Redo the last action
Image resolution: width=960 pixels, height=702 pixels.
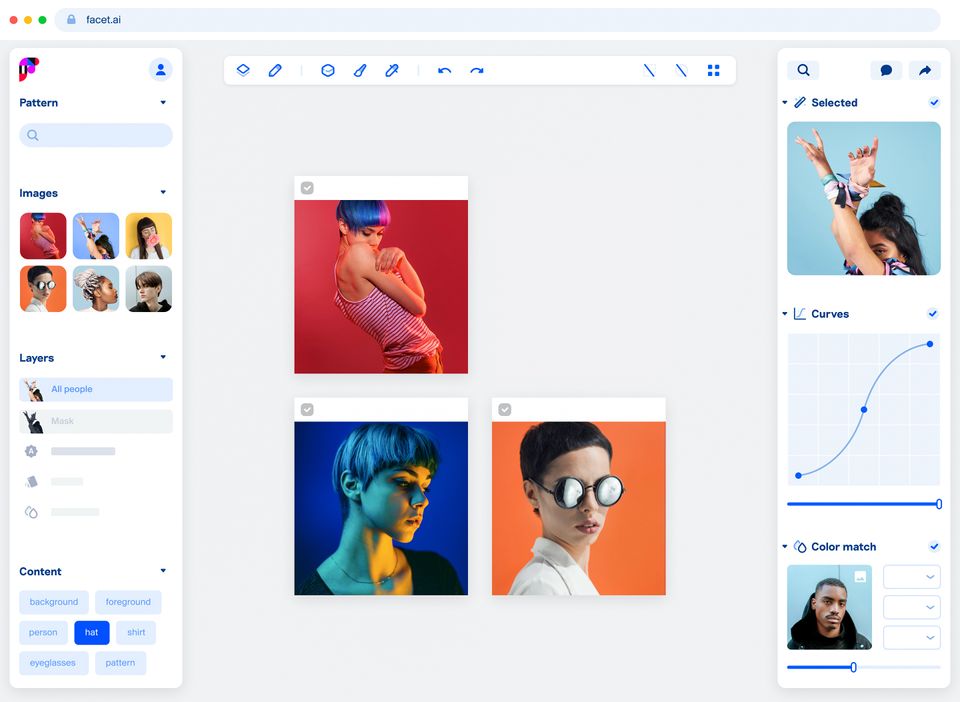pos(477,70)
